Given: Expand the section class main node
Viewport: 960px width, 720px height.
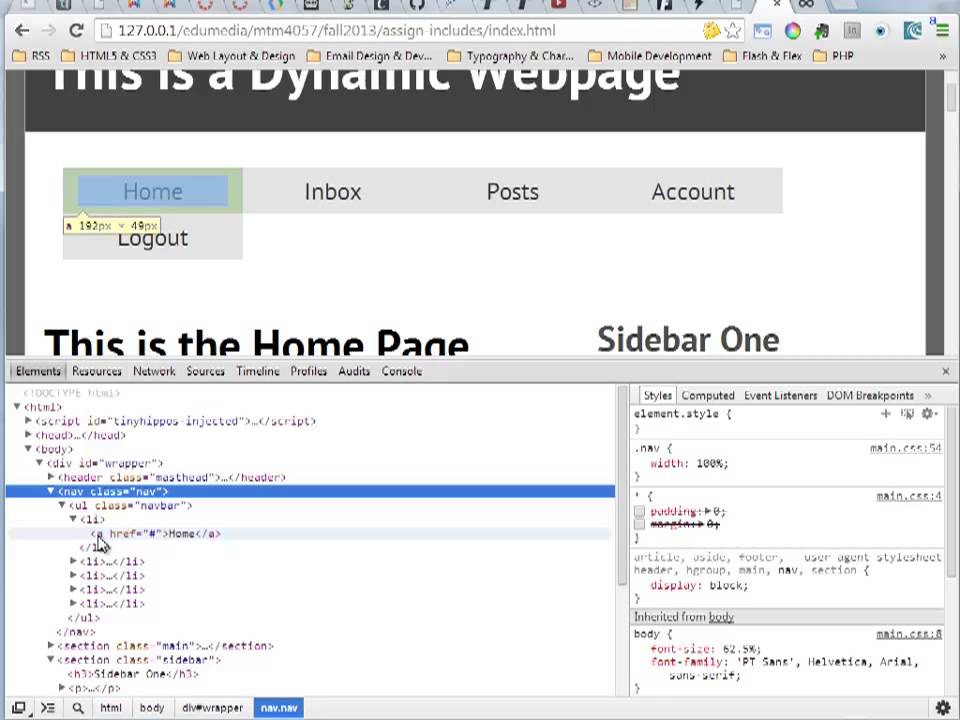Looking at the screenshot, I should 51,645.
